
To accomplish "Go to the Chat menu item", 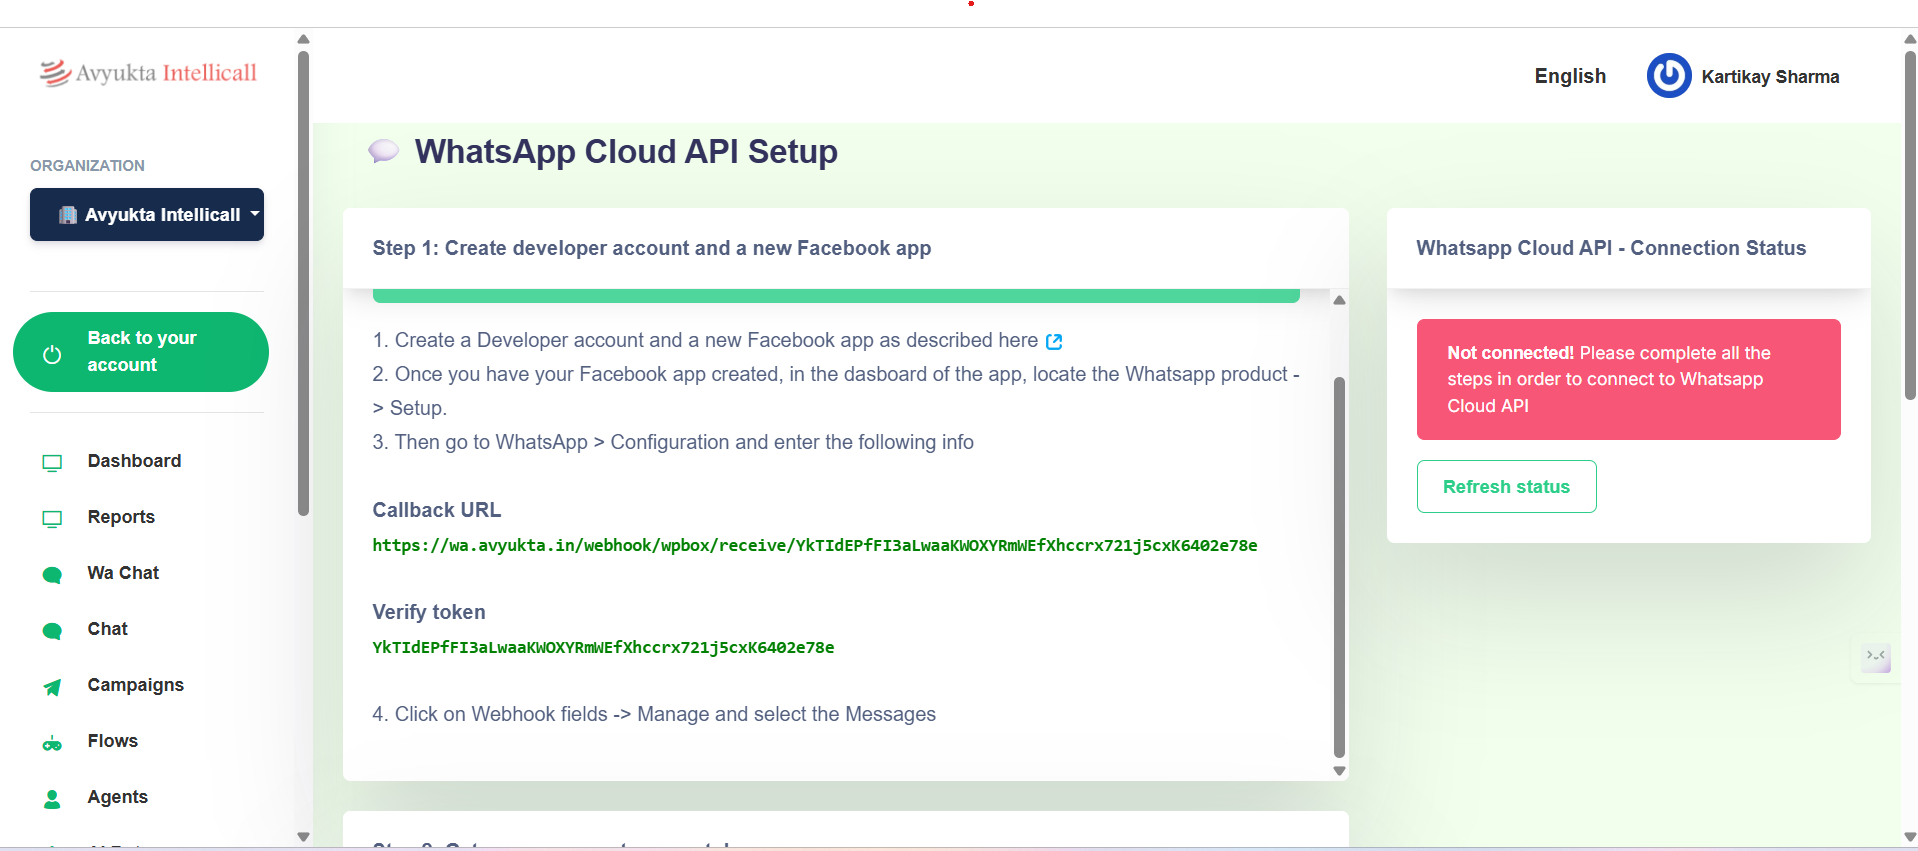I will [x=107, y=629].
